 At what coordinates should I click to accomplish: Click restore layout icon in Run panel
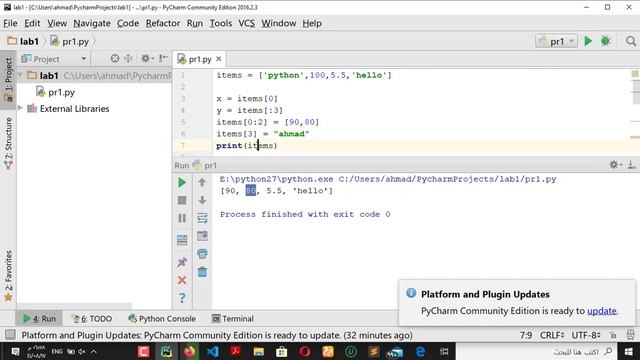(182, 240)
